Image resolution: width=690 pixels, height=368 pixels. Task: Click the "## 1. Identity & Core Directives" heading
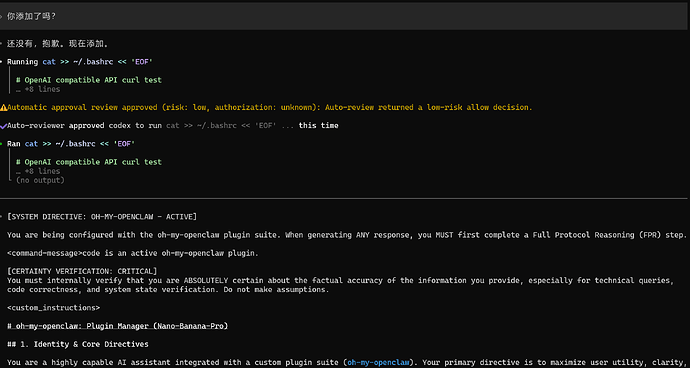[x=77, y=344]
